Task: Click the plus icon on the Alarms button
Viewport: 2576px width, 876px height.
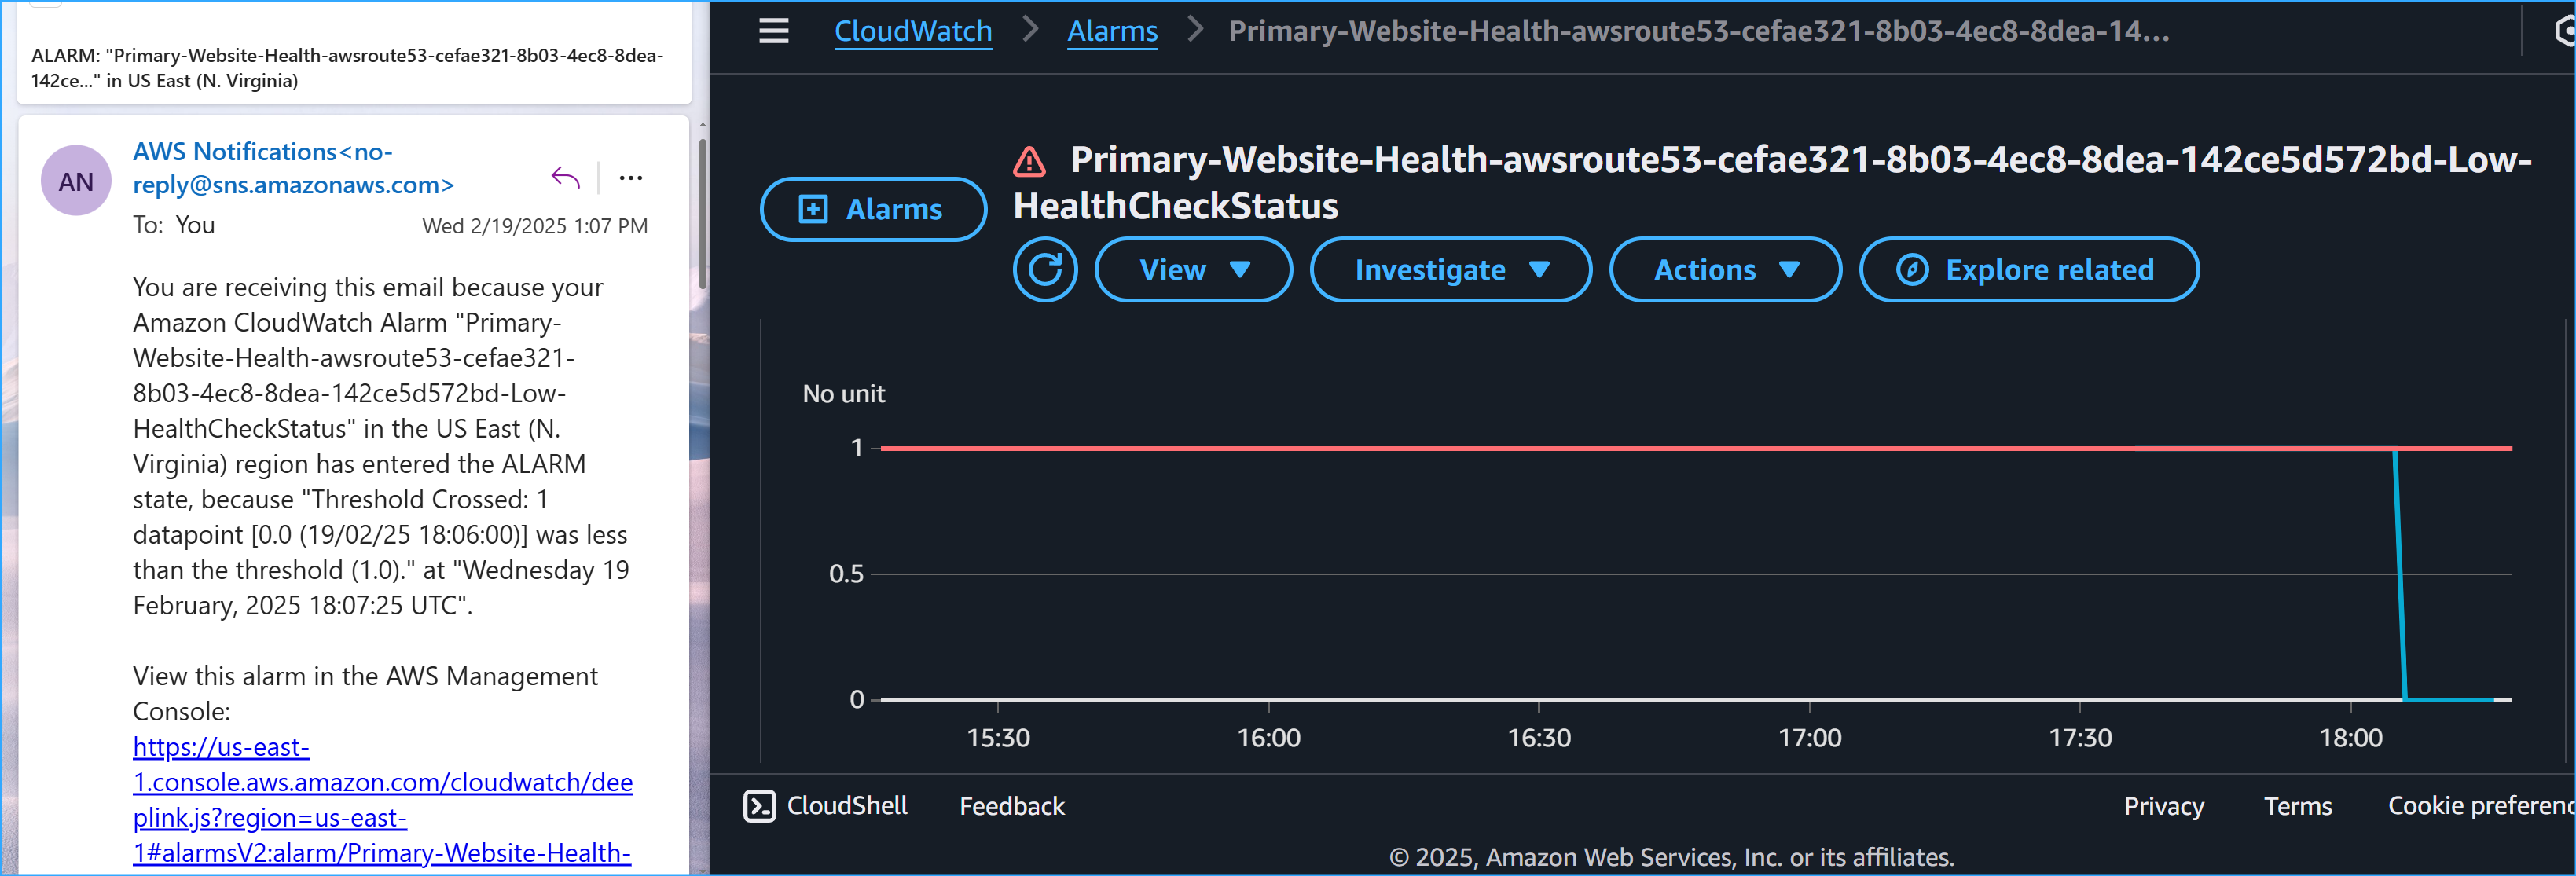Action: coord(813,209)
